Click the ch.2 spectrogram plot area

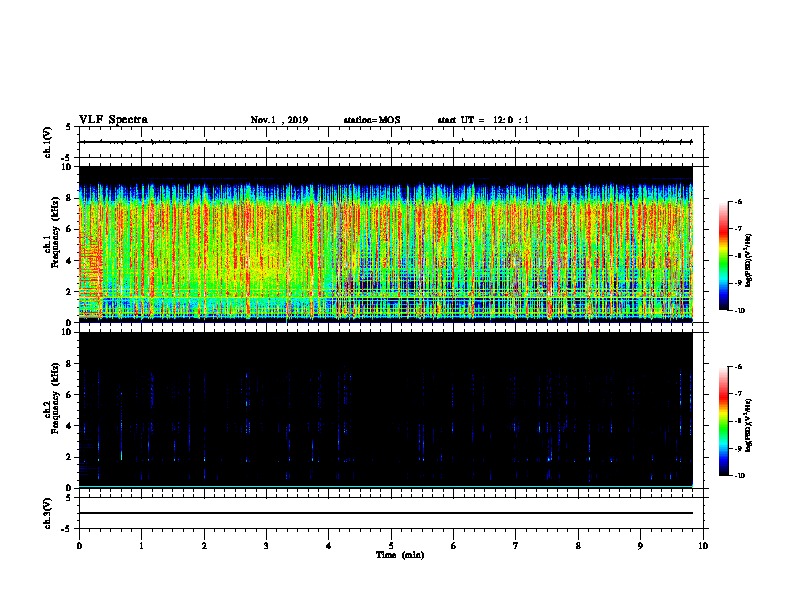click(386, 410)
